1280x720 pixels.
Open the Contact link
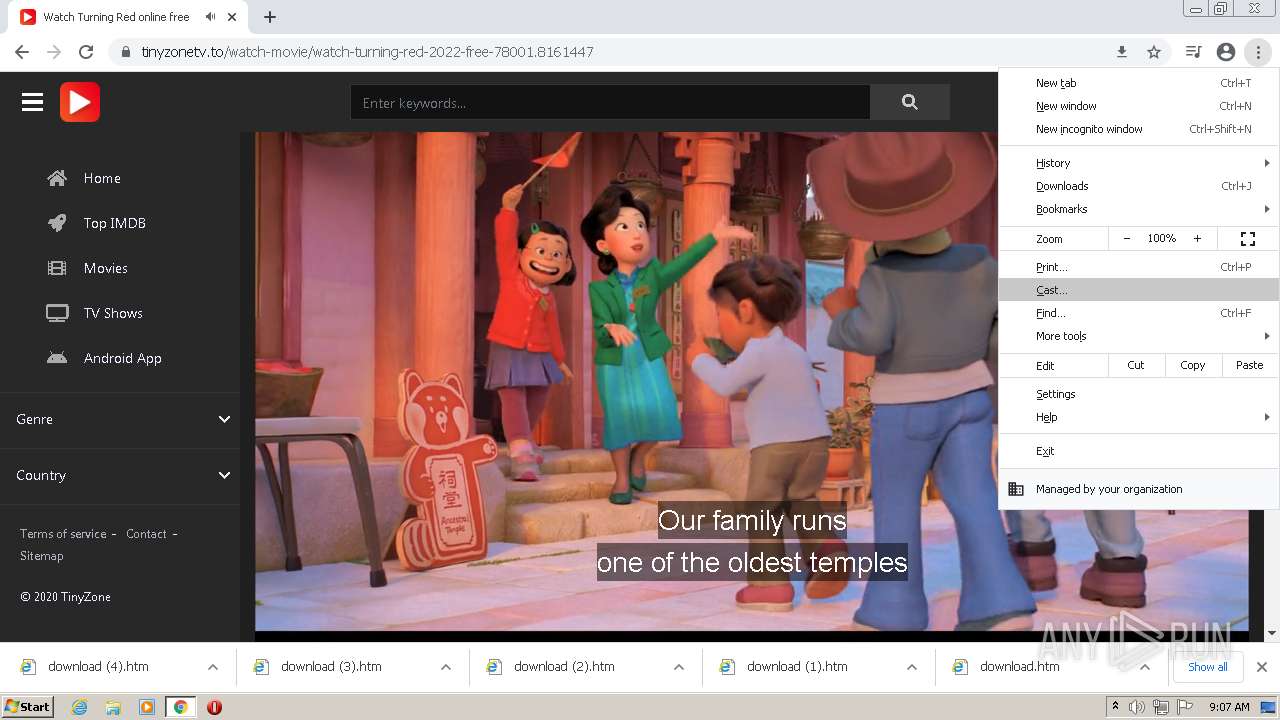pyautogui.click(x=146, y=534)
